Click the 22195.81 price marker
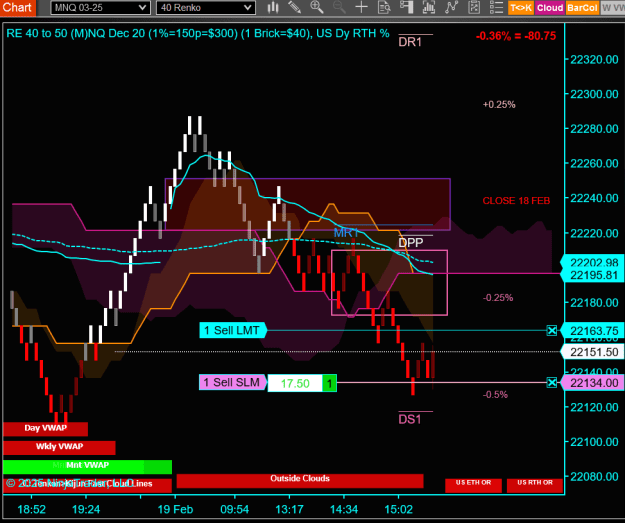 (594, 275)
